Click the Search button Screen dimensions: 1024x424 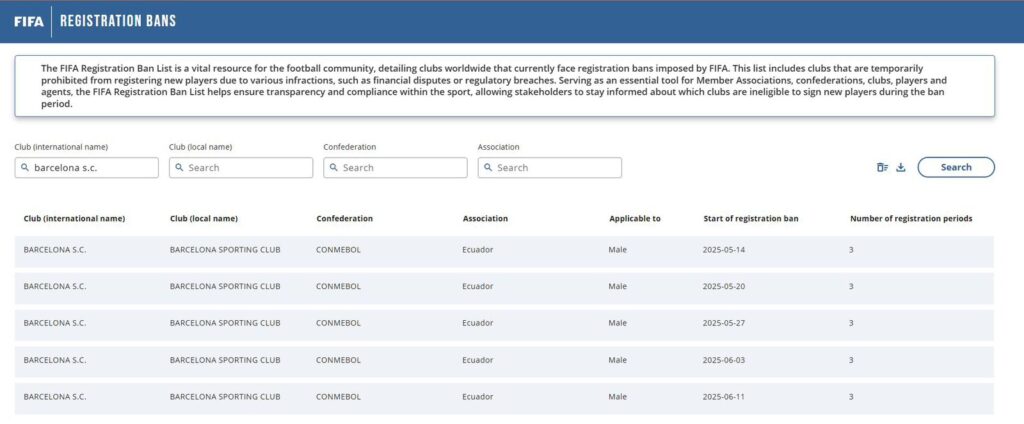point(956,167)
